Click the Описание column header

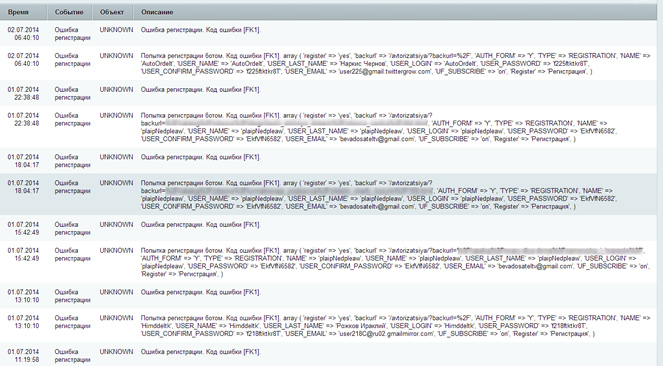pos(157,12)
